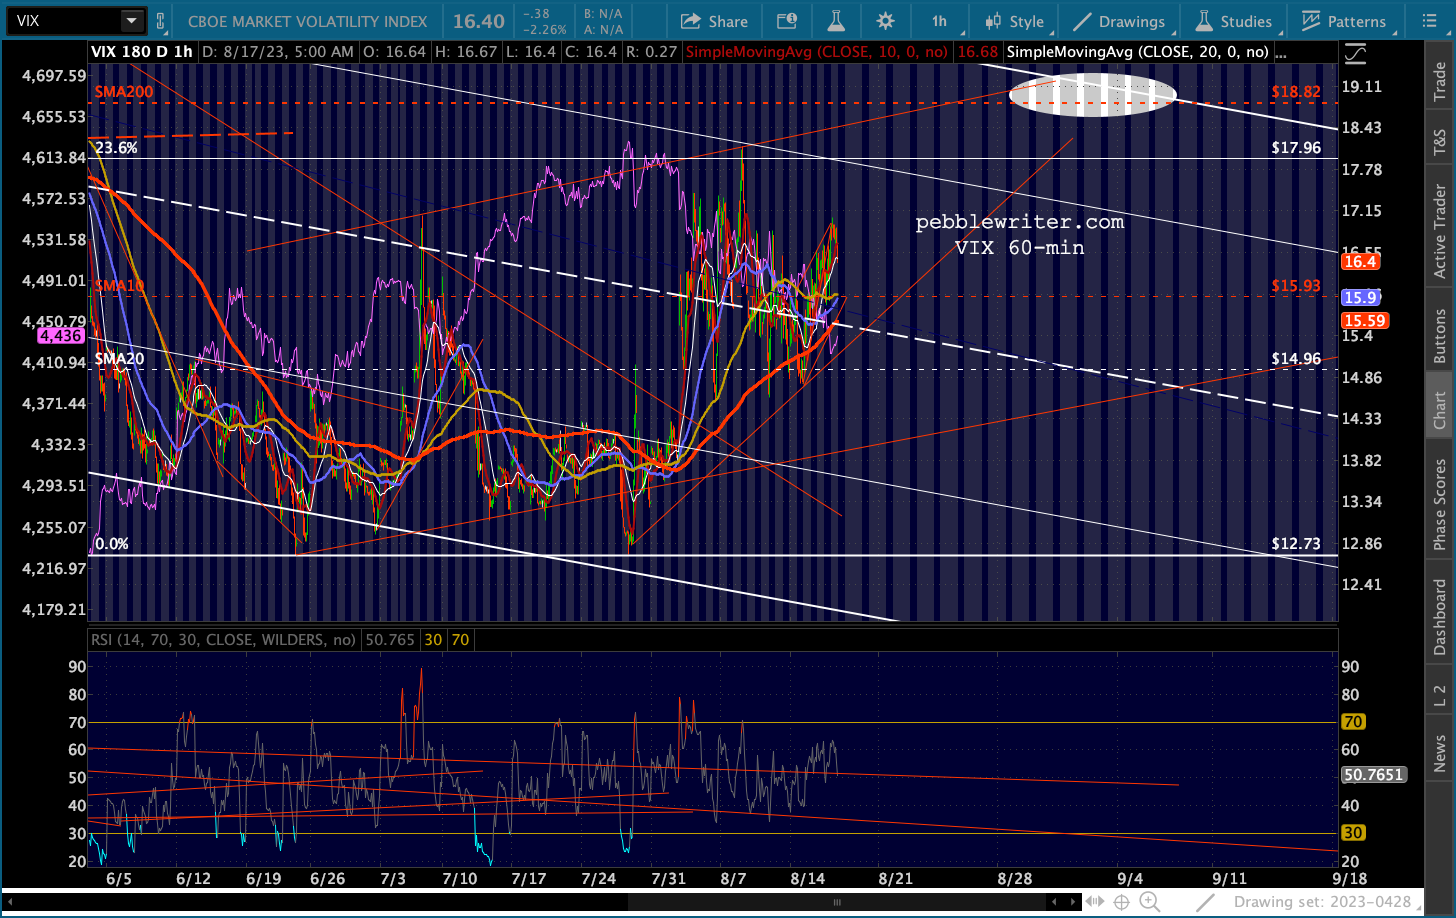
Task: Click the horizontal chart scrollbar handle
Action: [836, 901]
